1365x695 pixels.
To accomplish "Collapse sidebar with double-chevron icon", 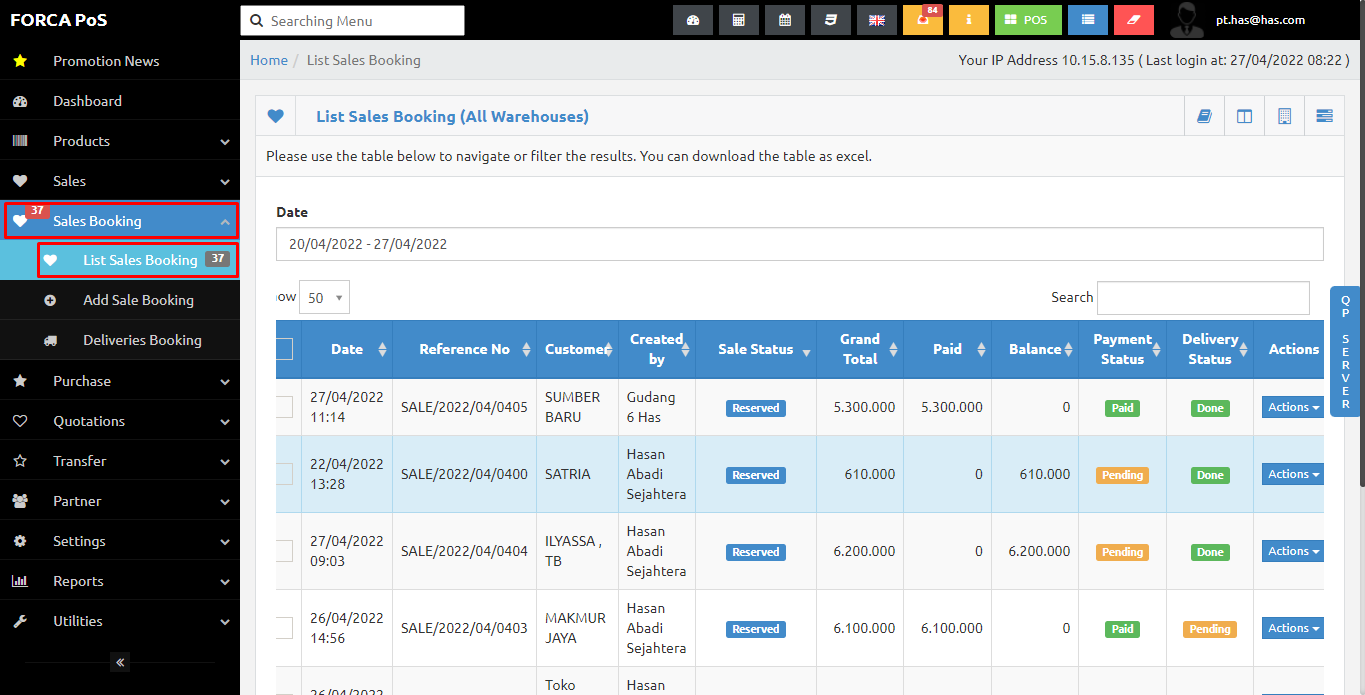I will (120, 662).
